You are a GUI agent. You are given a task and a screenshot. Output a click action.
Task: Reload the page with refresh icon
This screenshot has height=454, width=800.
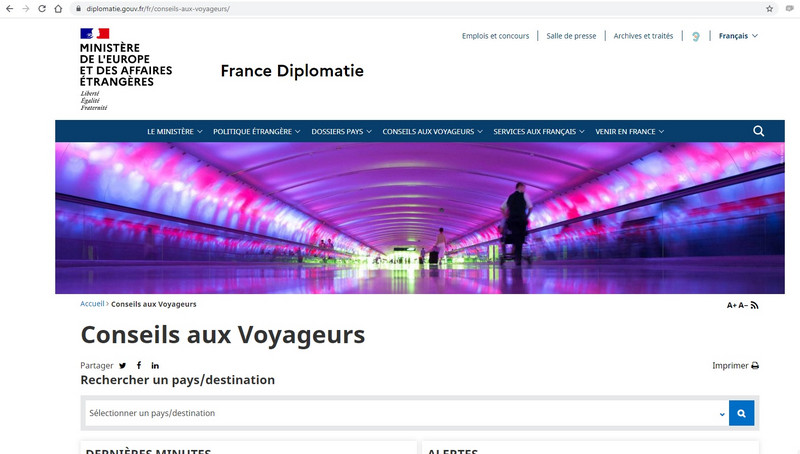[42, 9]
